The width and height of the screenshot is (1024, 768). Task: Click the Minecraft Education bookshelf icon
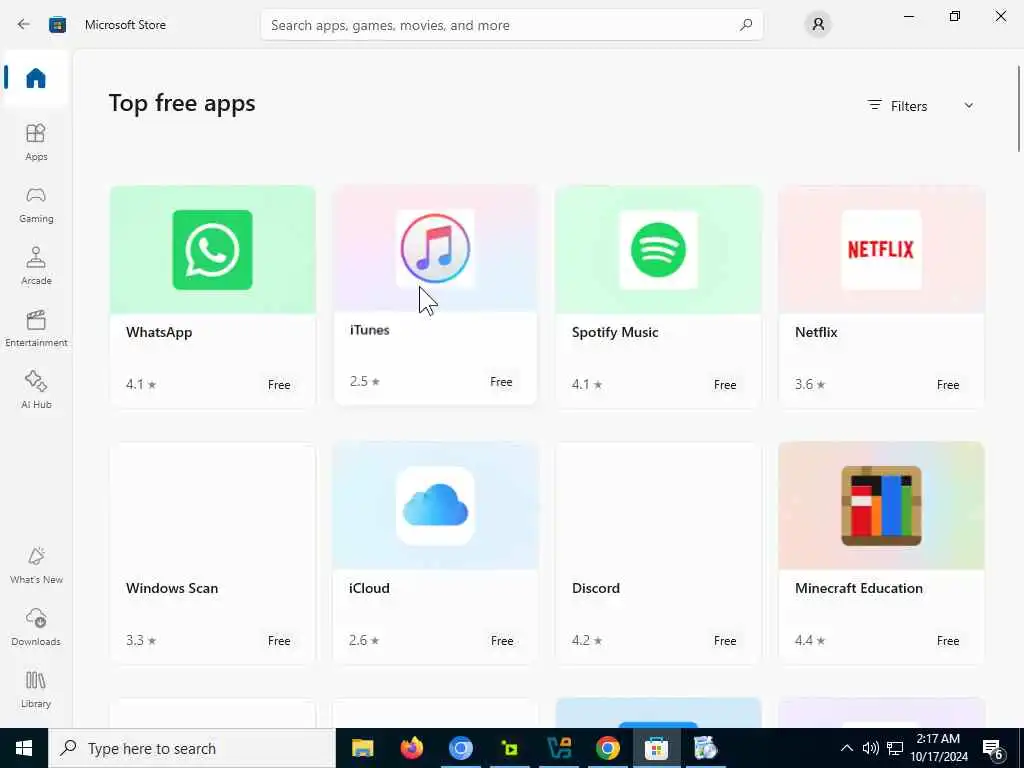click(x=881, y=505)
